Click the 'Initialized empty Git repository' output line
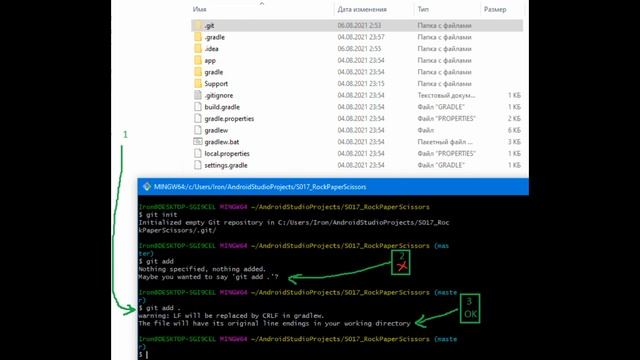The height and width of the screenshot is (360, 640). [x=293, y=226]
